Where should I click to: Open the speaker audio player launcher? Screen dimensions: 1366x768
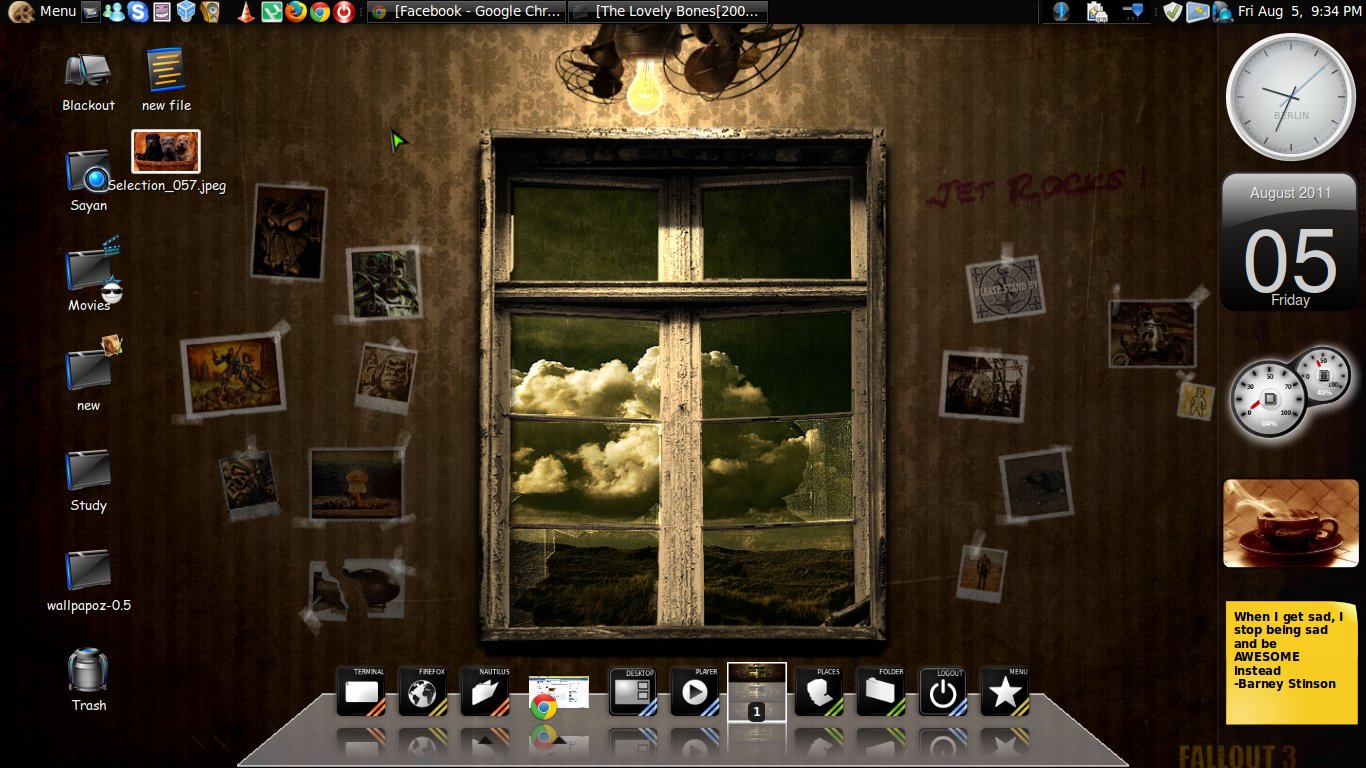click(210, 12)
